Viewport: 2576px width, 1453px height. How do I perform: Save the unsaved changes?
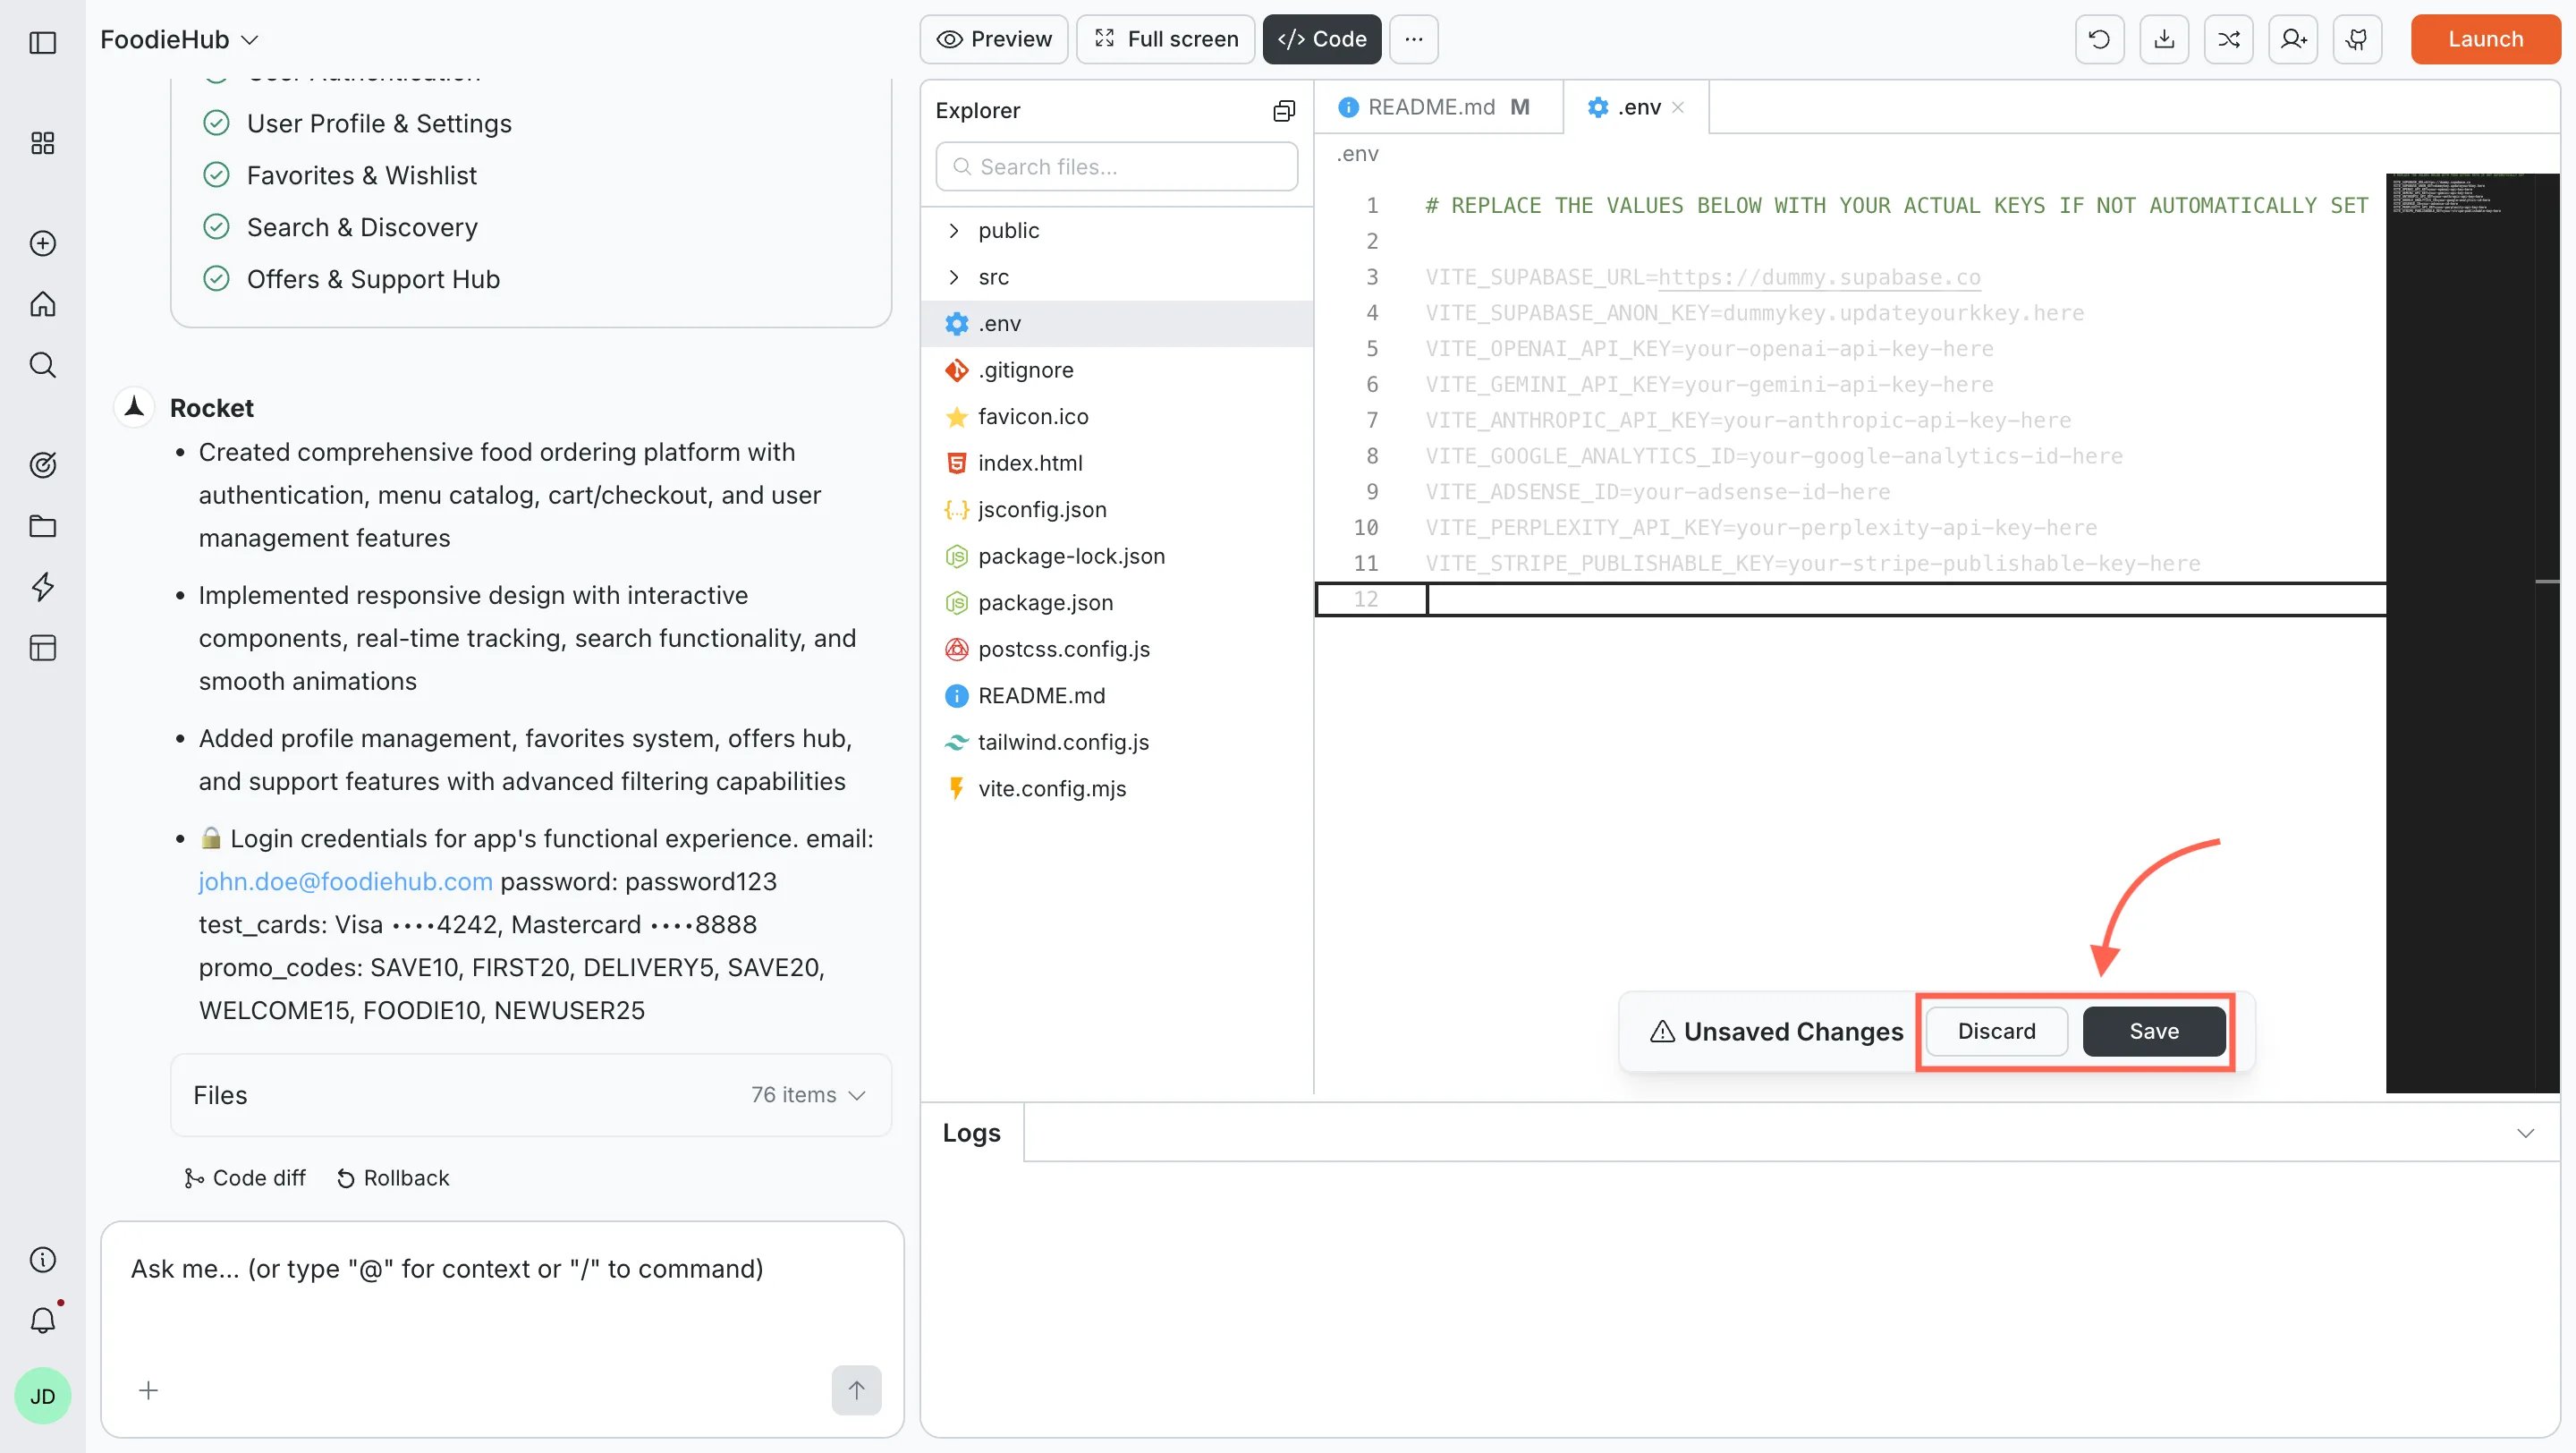[2154, 1031]
